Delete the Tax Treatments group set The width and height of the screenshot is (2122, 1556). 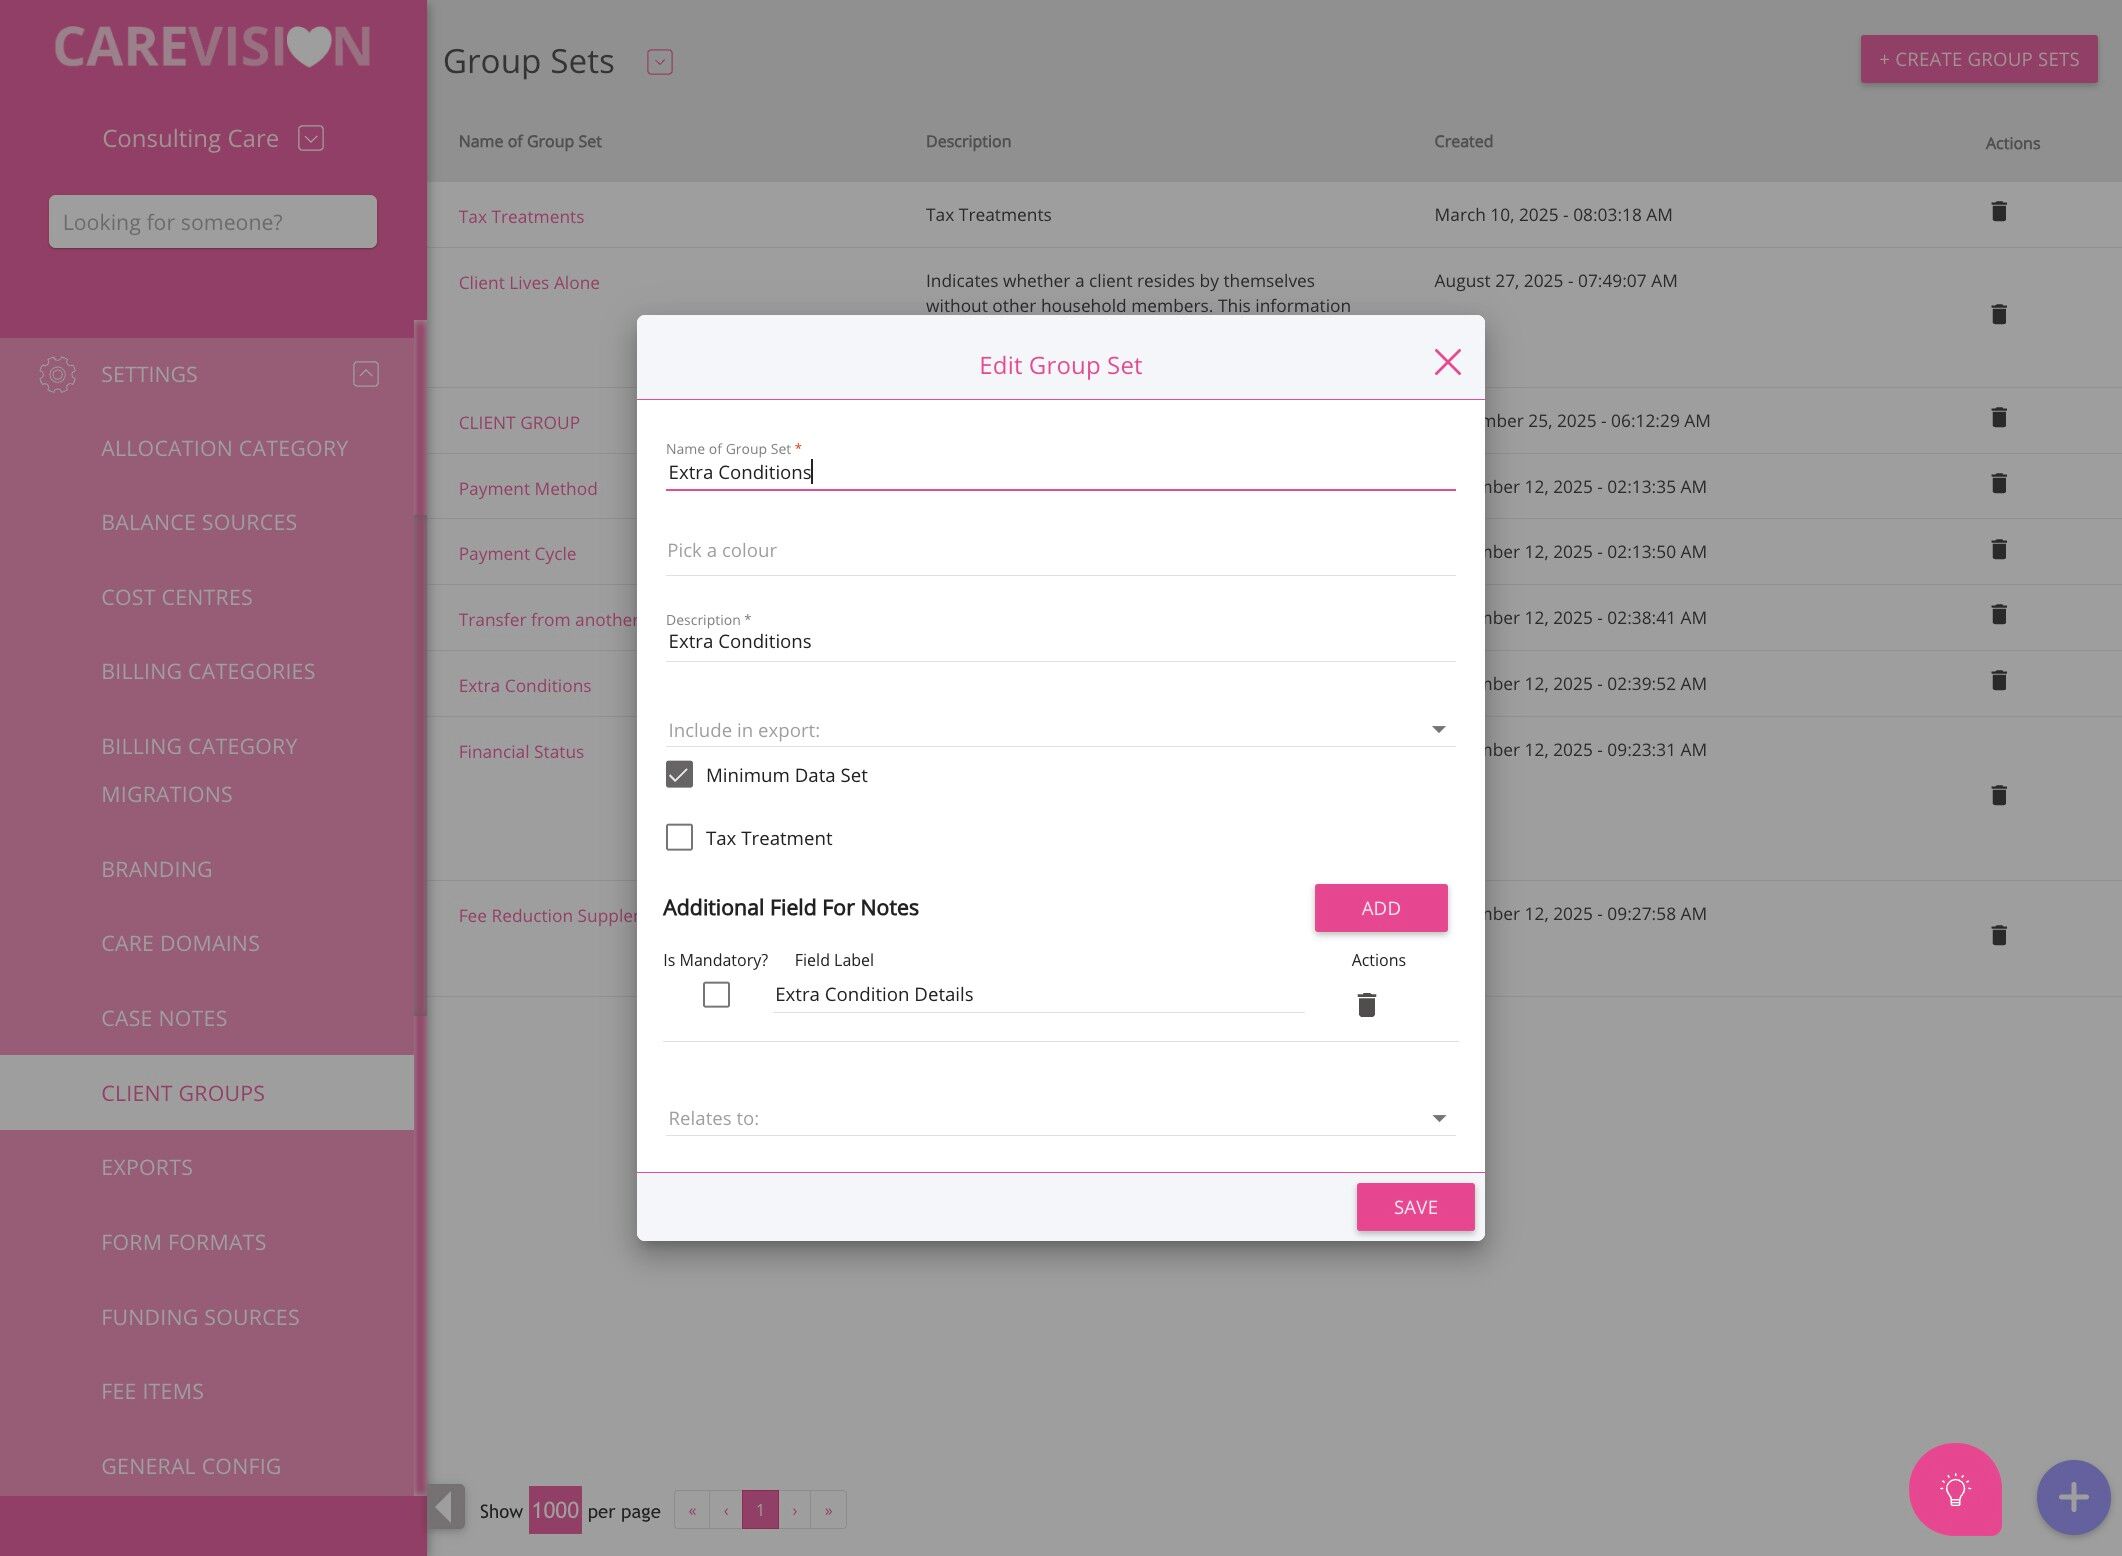point(1998,212)
